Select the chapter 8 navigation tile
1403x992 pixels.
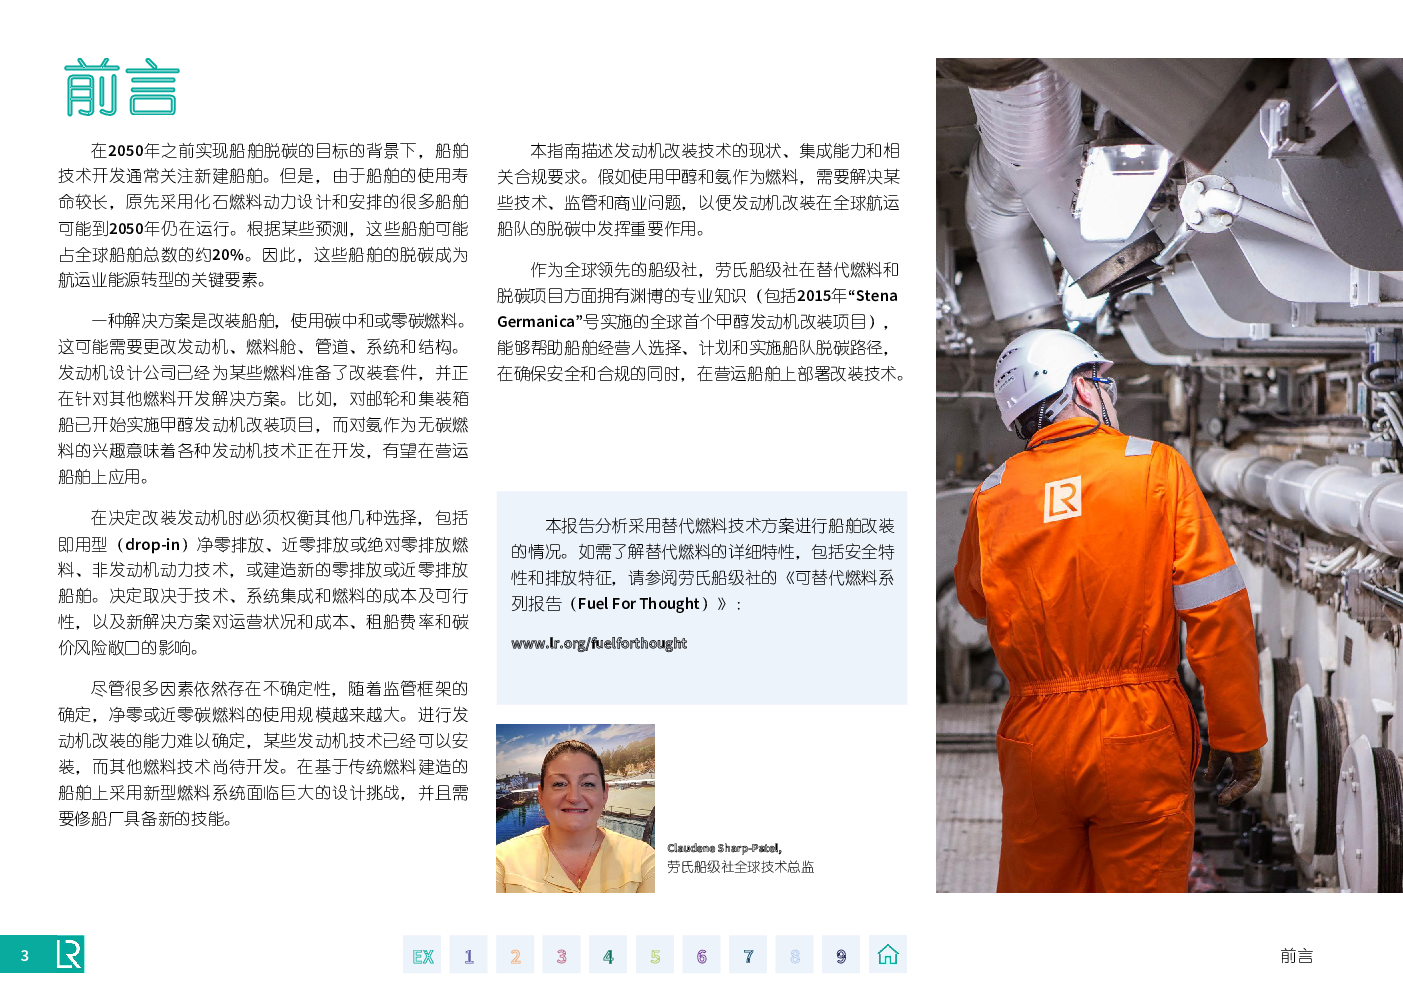pyautogui.click(x=795, y=955)
